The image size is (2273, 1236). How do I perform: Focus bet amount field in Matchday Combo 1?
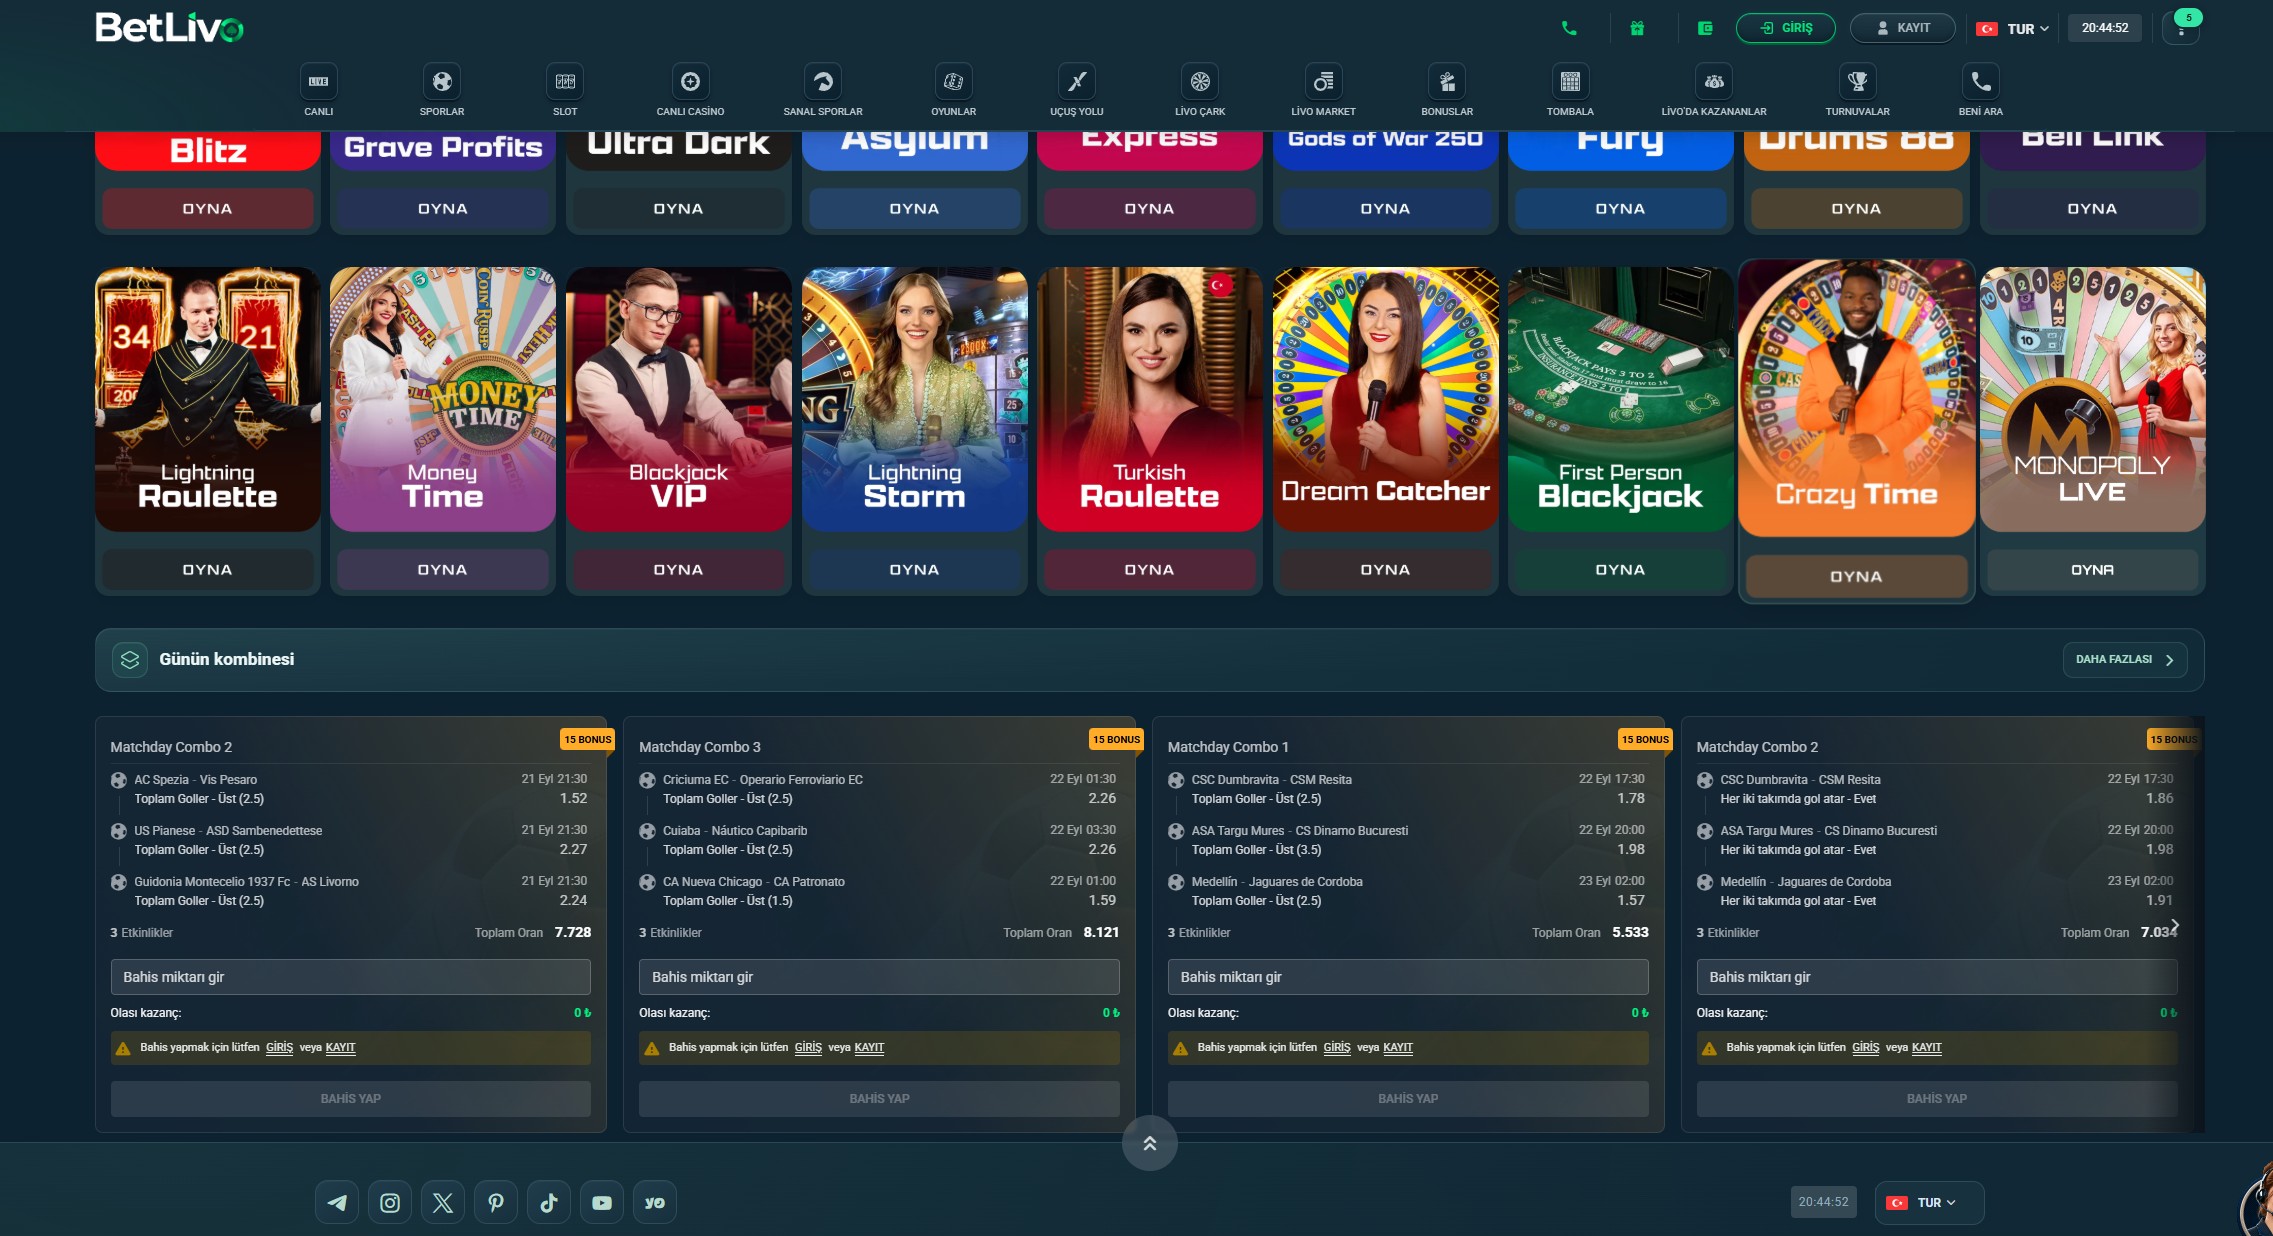(x=1408, y=977)
